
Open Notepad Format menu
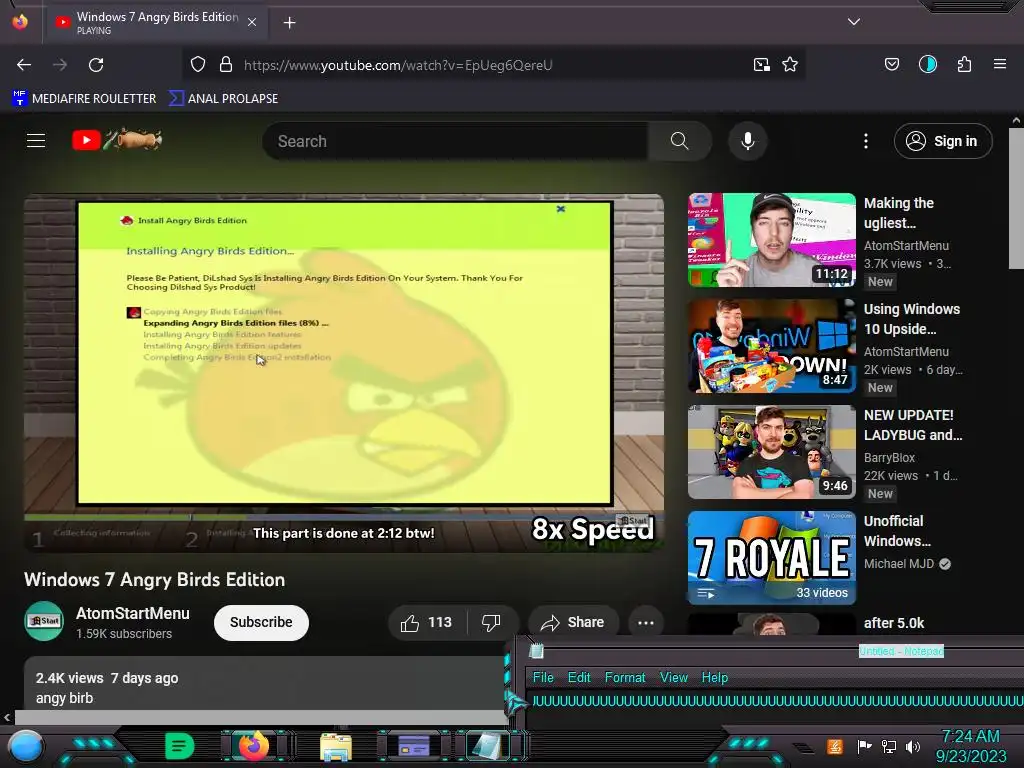coord(625,677)
